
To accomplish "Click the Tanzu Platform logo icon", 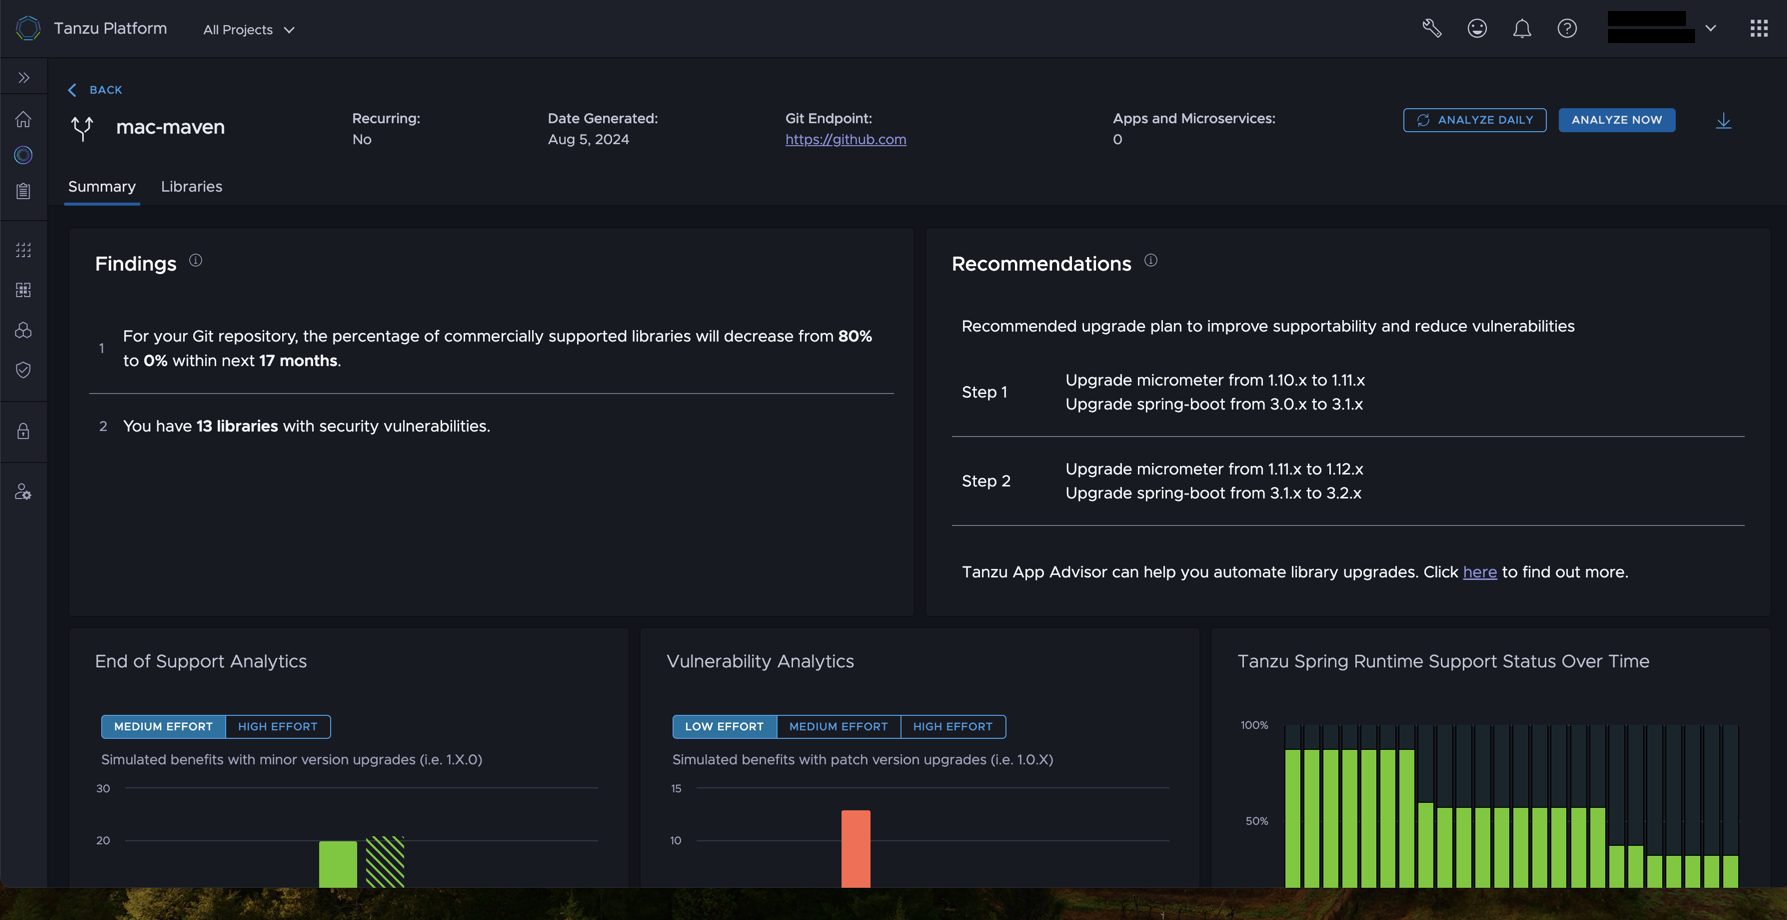I will [x=28, y=28].
